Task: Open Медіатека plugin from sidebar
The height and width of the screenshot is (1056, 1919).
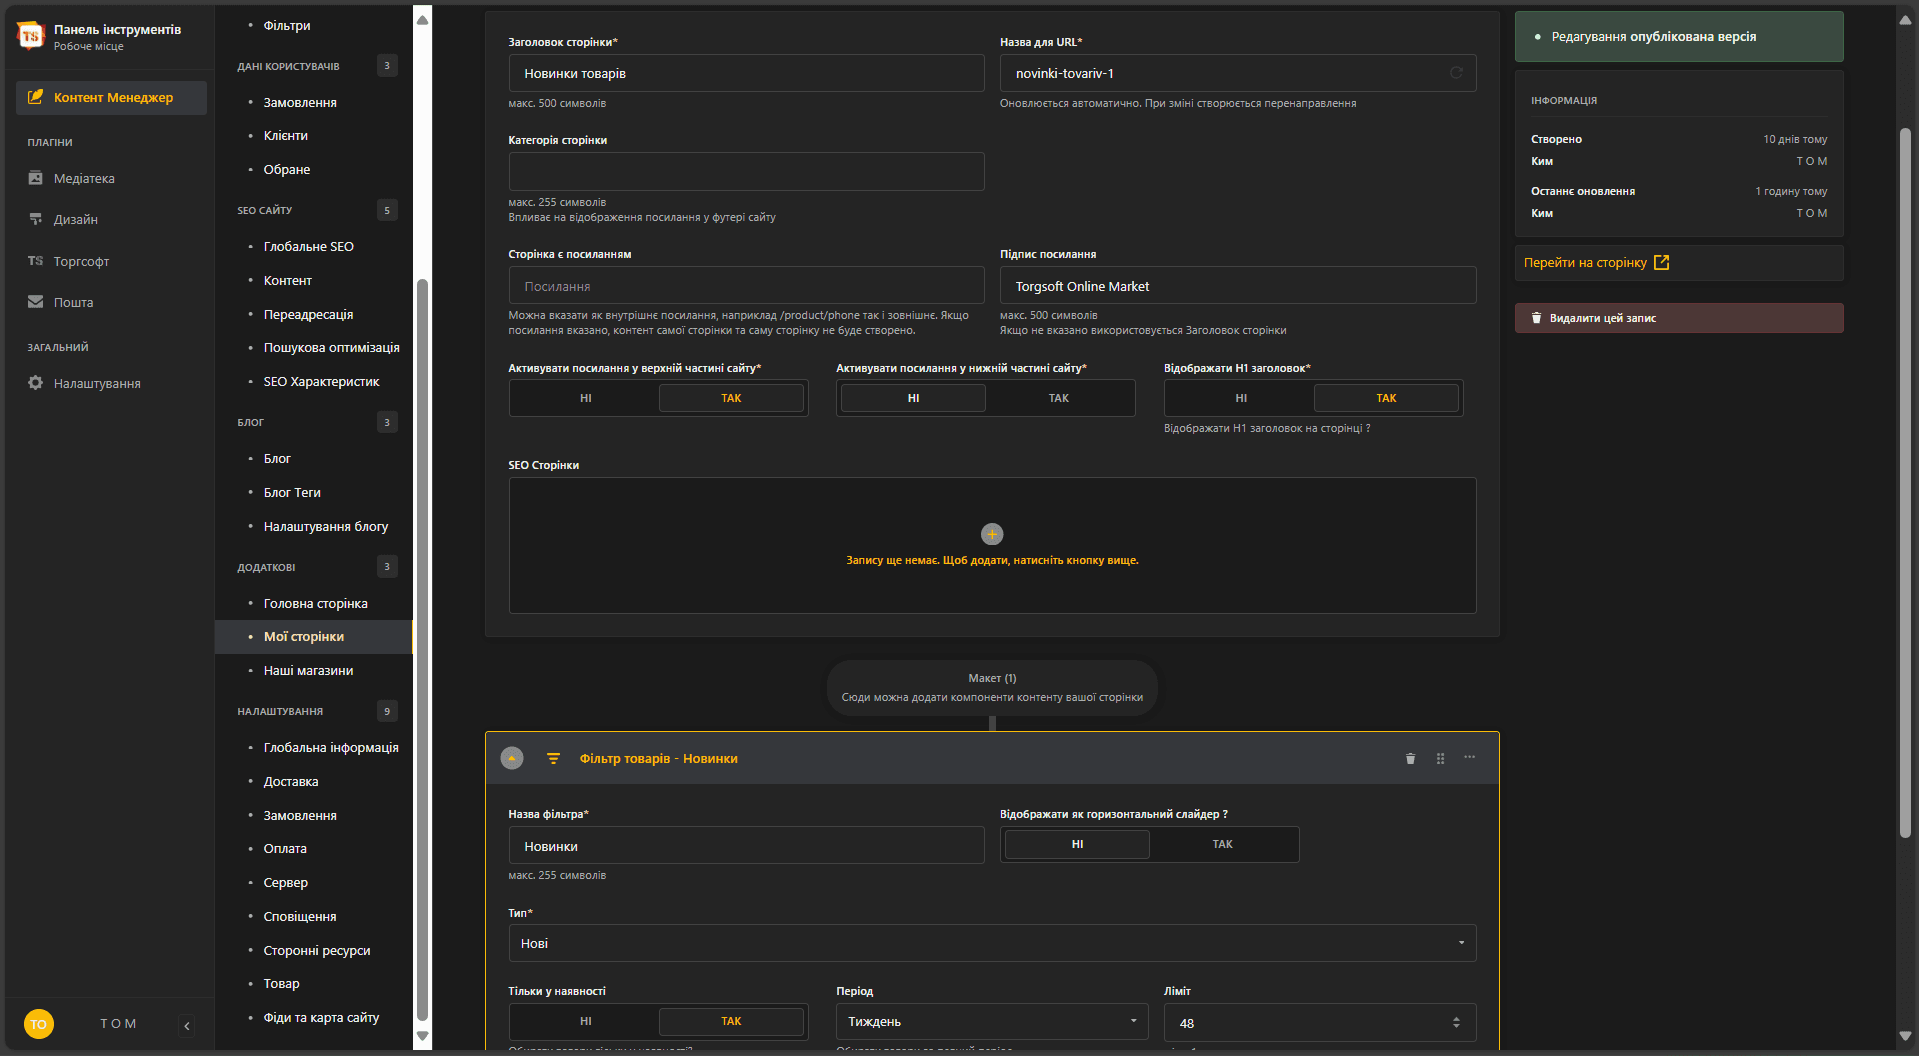Action: pos(84,178)
